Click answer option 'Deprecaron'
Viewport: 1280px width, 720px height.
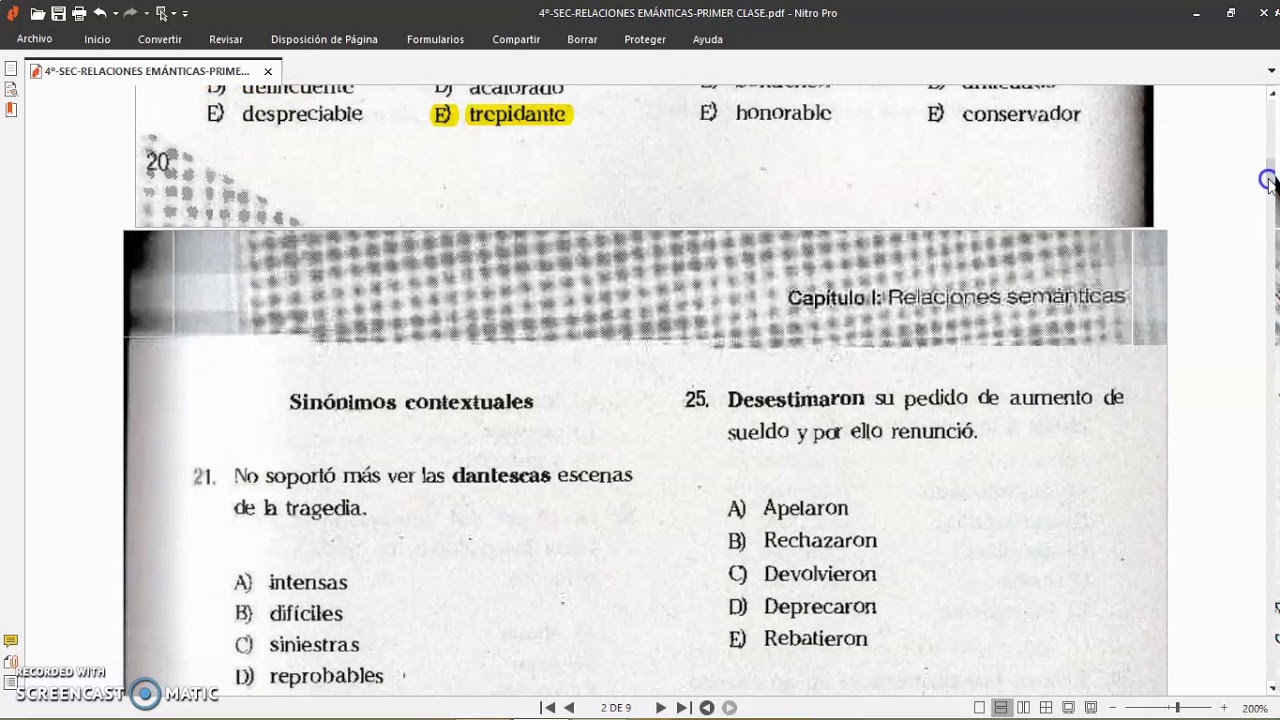(820, 607)
